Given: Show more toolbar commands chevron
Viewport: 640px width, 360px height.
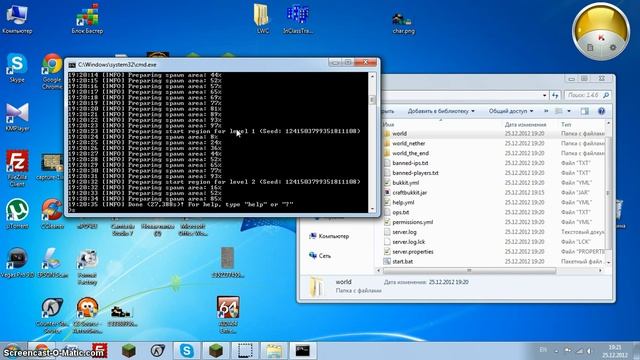Looking at the screenshot, I should [x=546, y=111].
